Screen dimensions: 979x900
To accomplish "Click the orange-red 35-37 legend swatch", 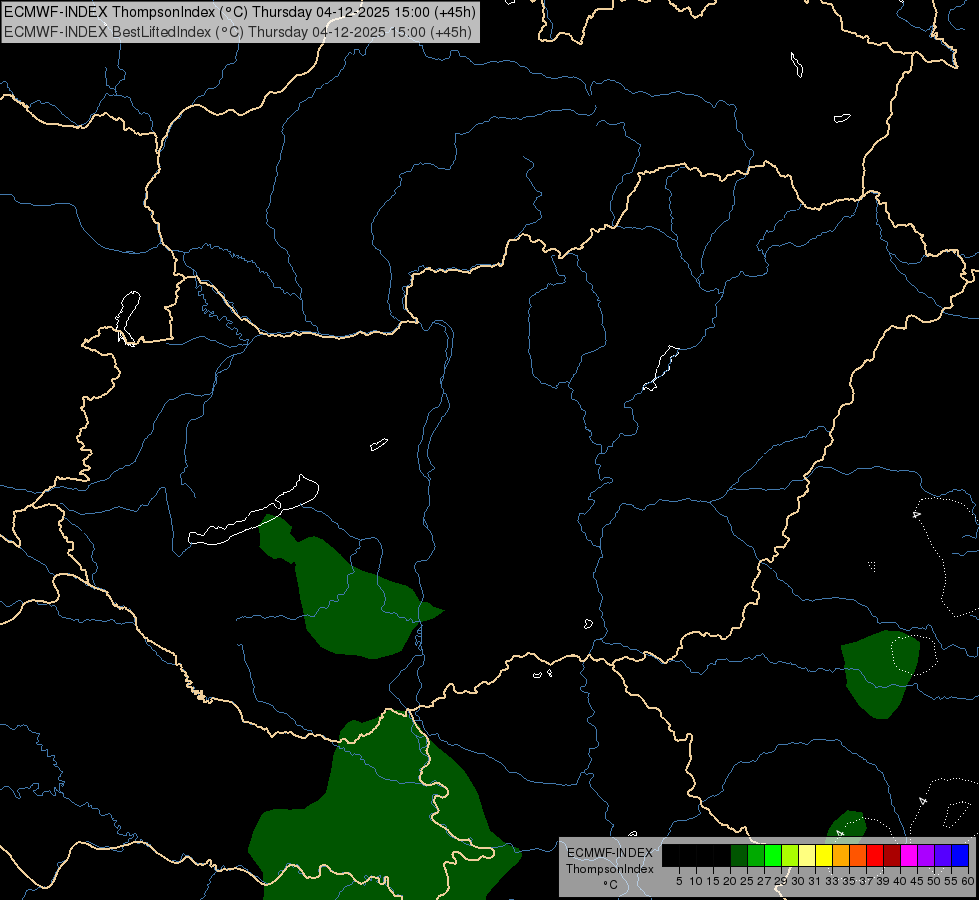I will 858,855.
